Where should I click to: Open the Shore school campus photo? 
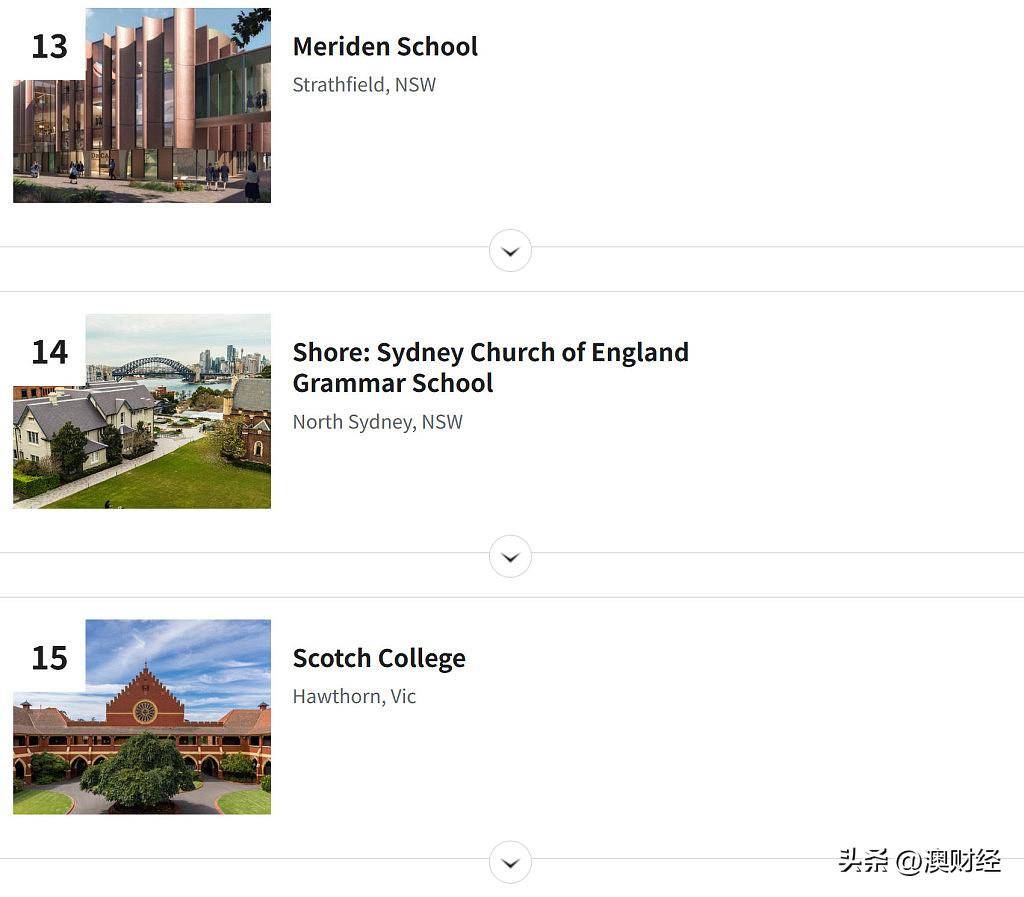click(x=142, y=411)
